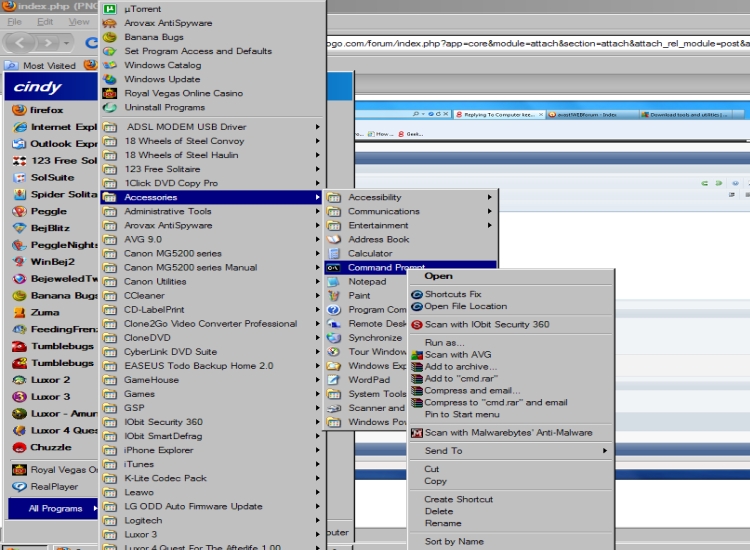Choose Delete in context menu
Image resolution: width=750 pixels, height=550 pixels.
[439, 511]
